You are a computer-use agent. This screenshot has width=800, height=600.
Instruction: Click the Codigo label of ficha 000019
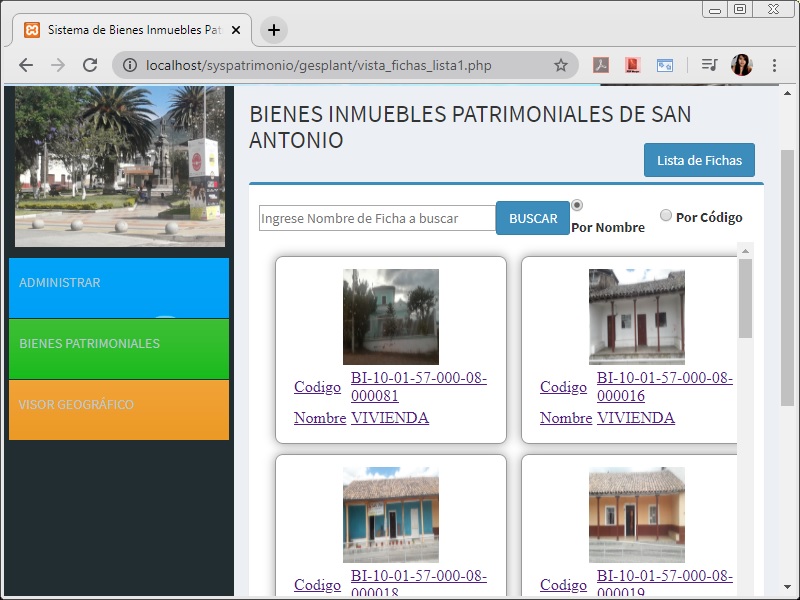563,585
